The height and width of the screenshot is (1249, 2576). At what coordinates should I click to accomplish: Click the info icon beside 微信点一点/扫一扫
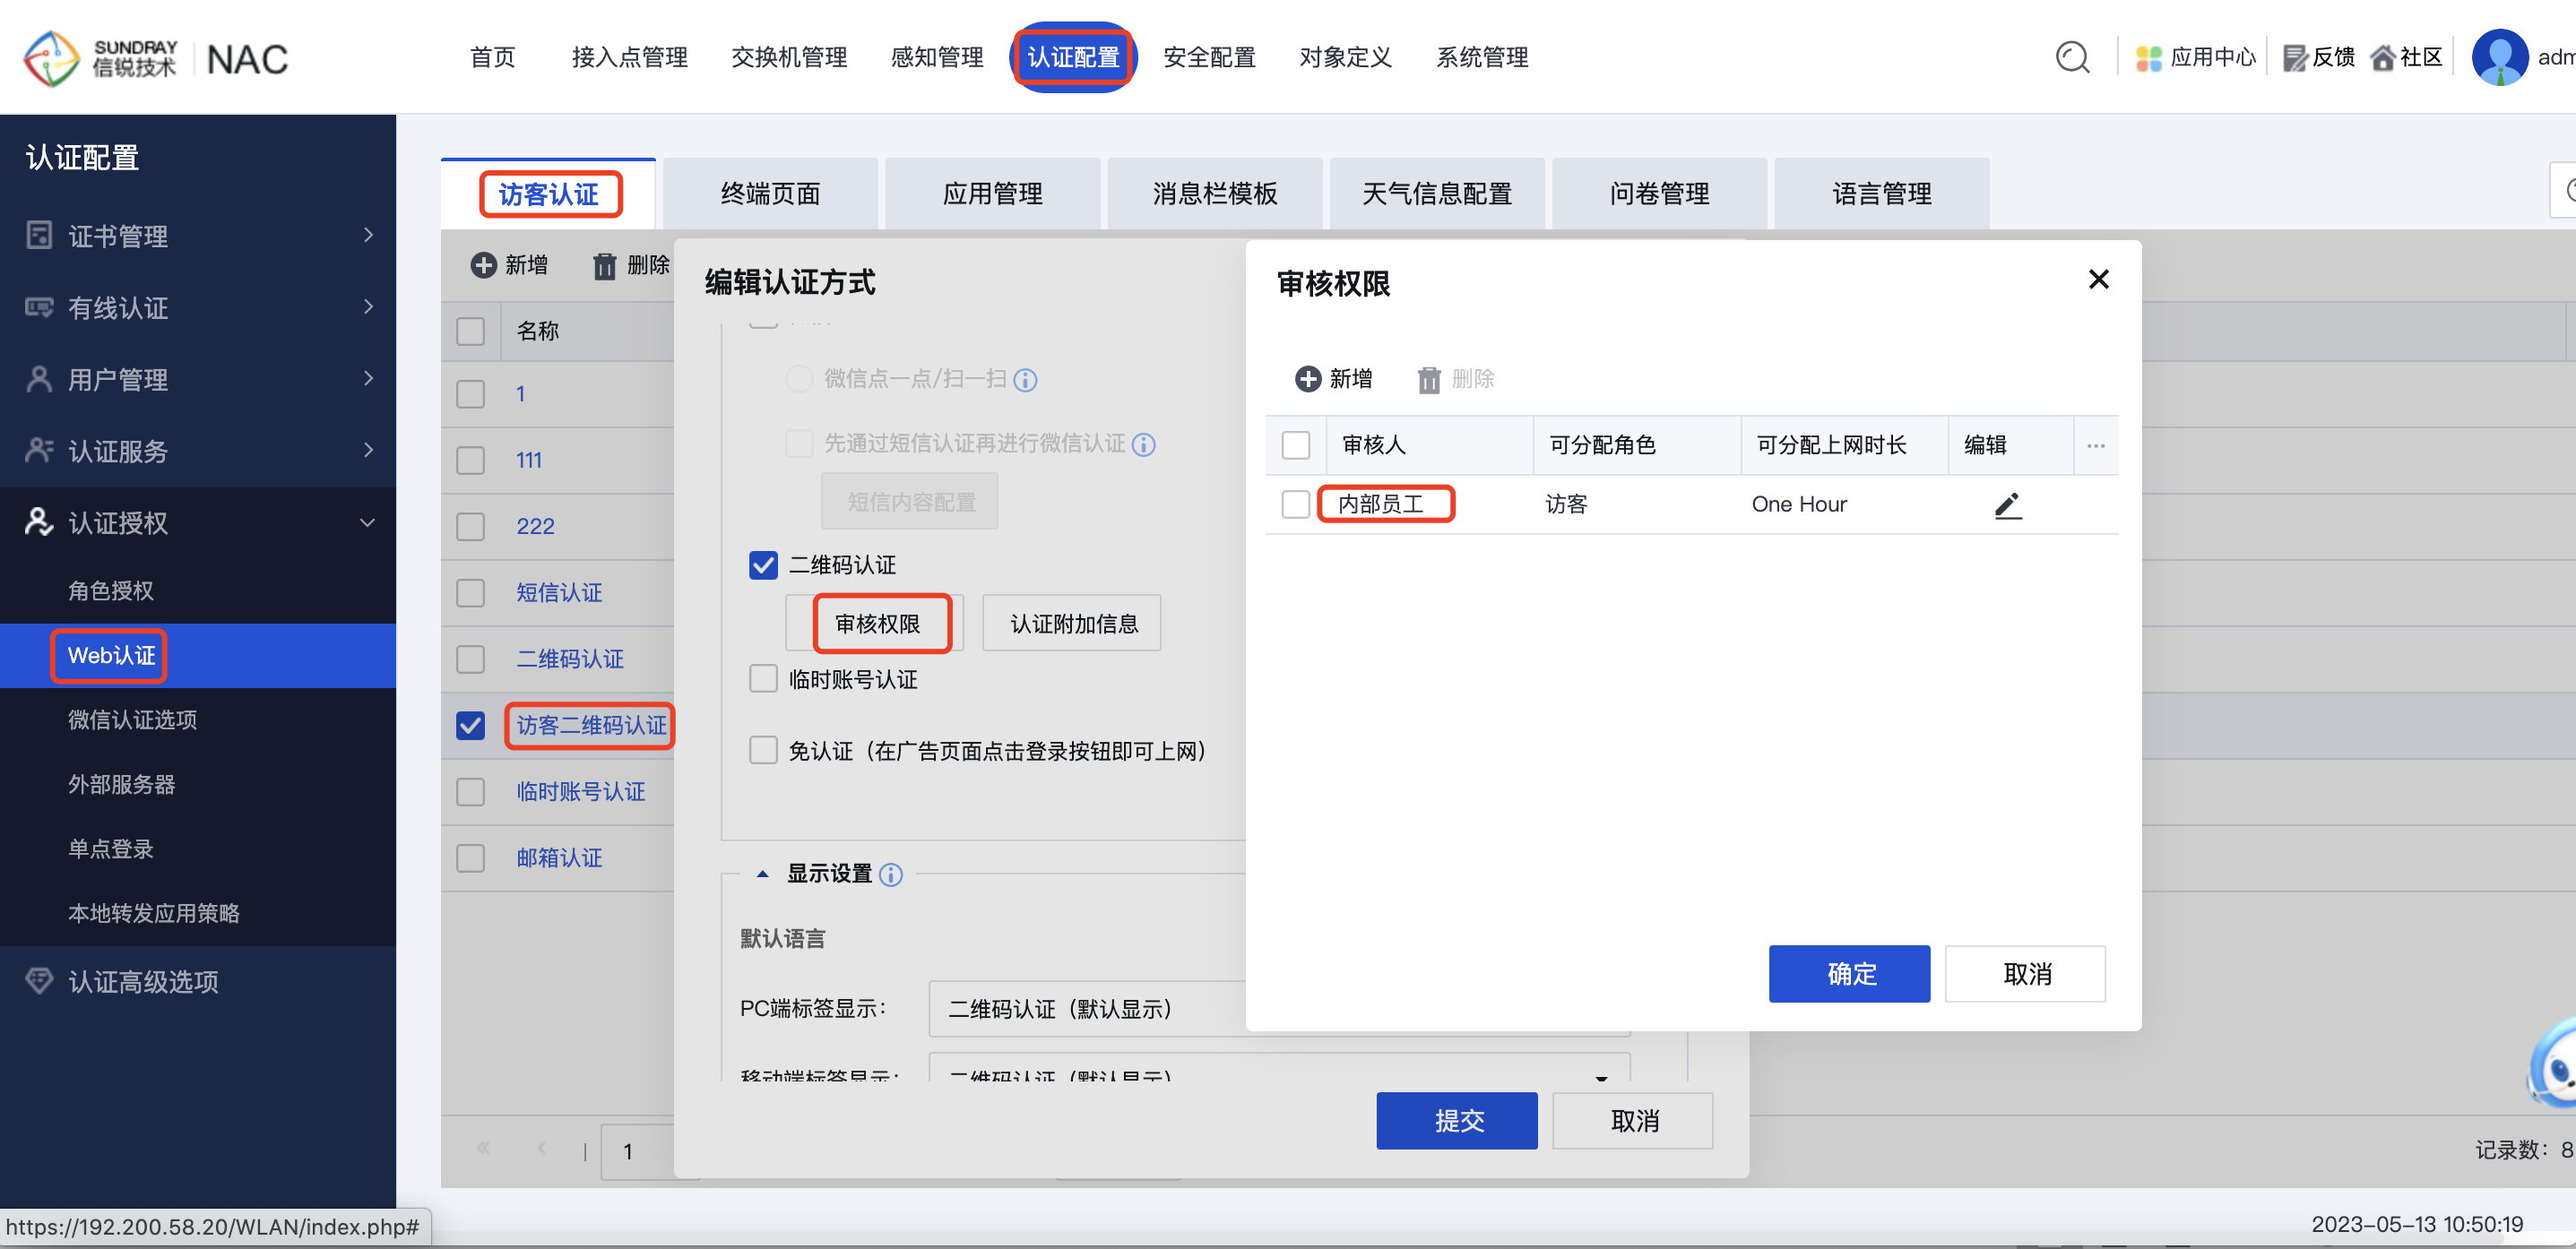point(1025,380)
